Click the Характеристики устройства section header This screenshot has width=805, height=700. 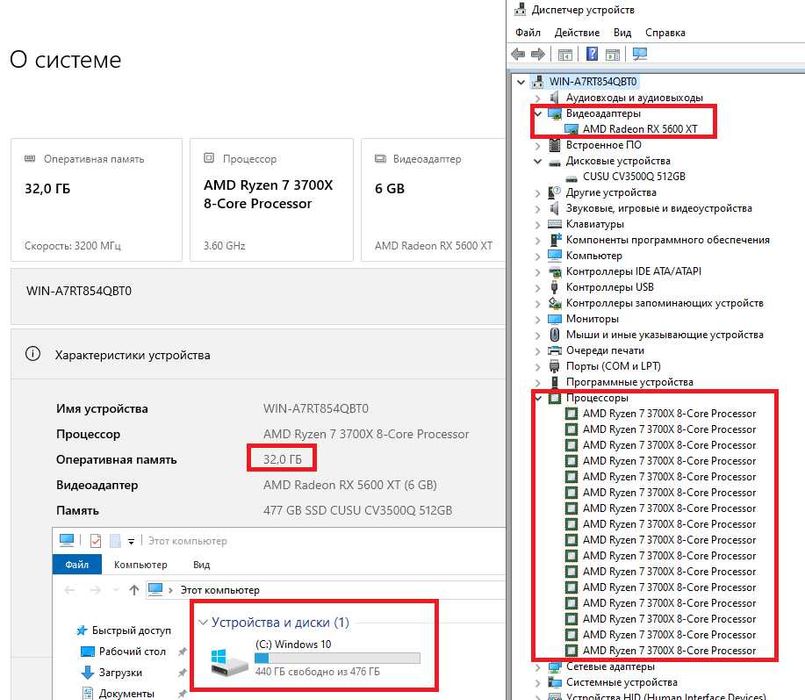pyautogui.click(x=258, y=355)
